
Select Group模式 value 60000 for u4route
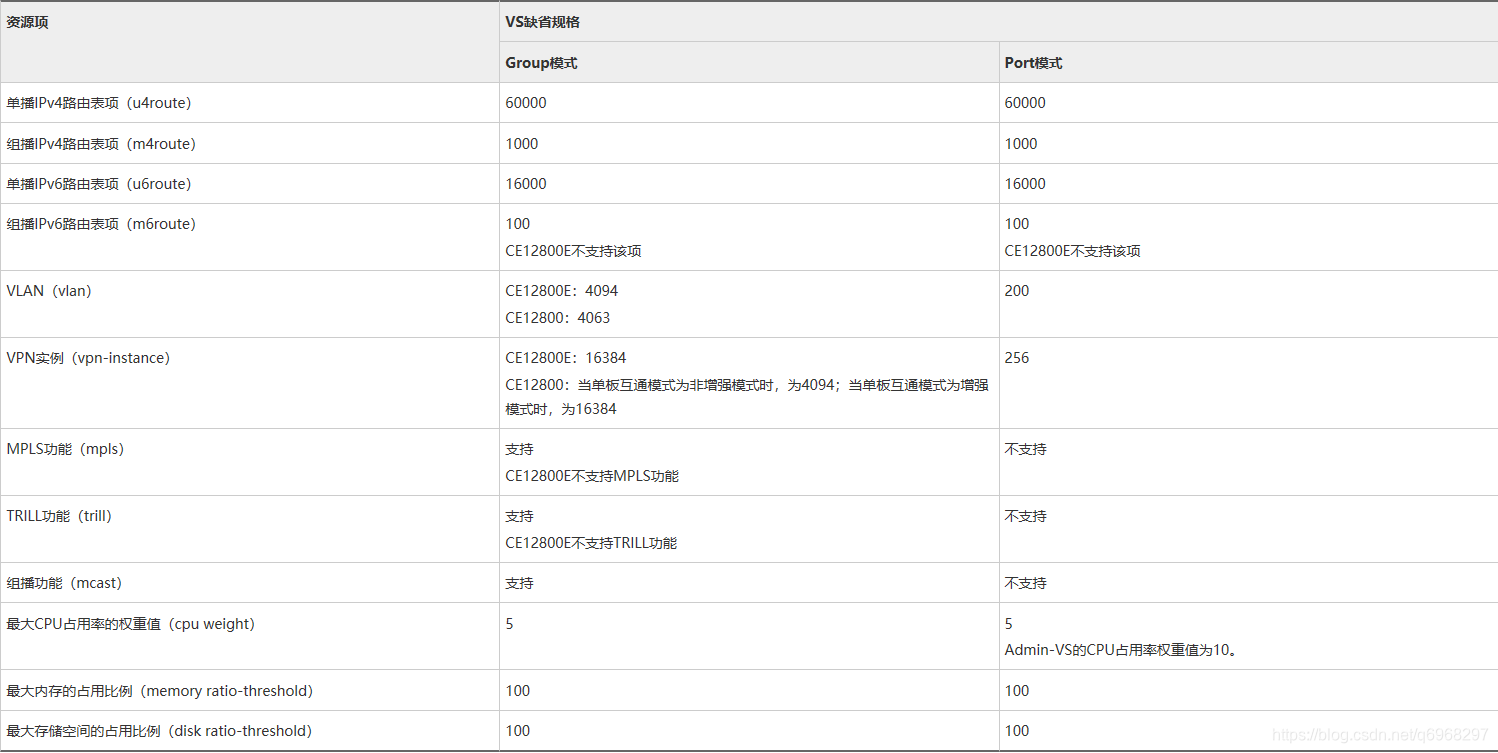[526, 103]
